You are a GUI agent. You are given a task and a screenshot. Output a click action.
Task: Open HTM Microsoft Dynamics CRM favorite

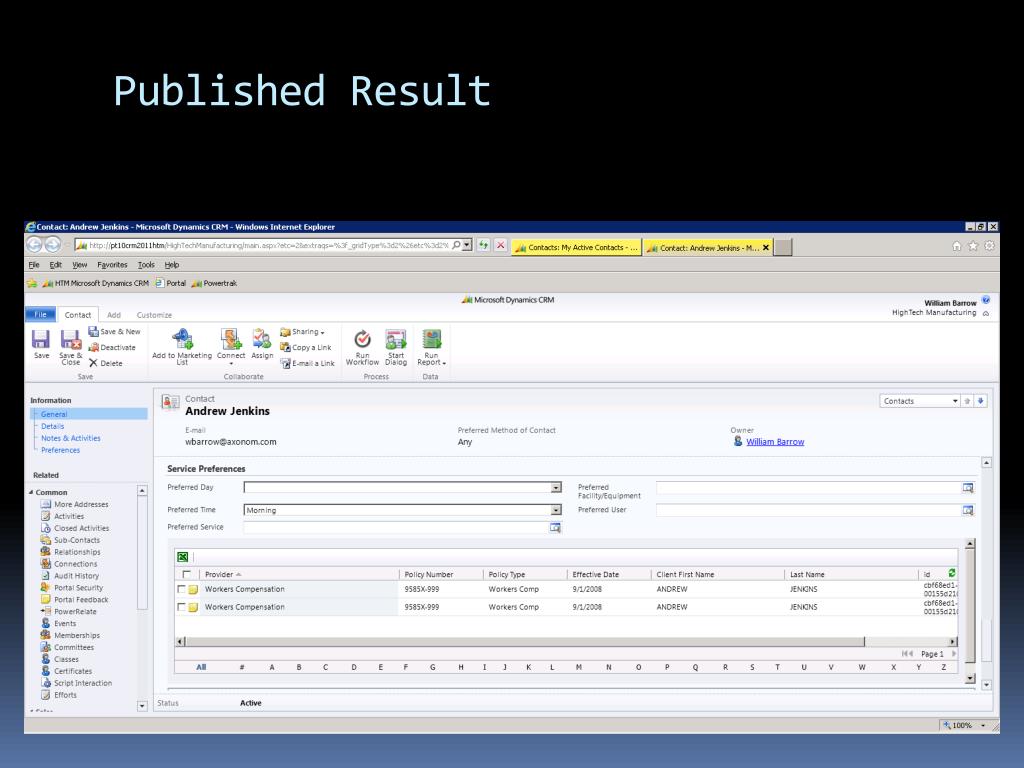tap(95, 283)
